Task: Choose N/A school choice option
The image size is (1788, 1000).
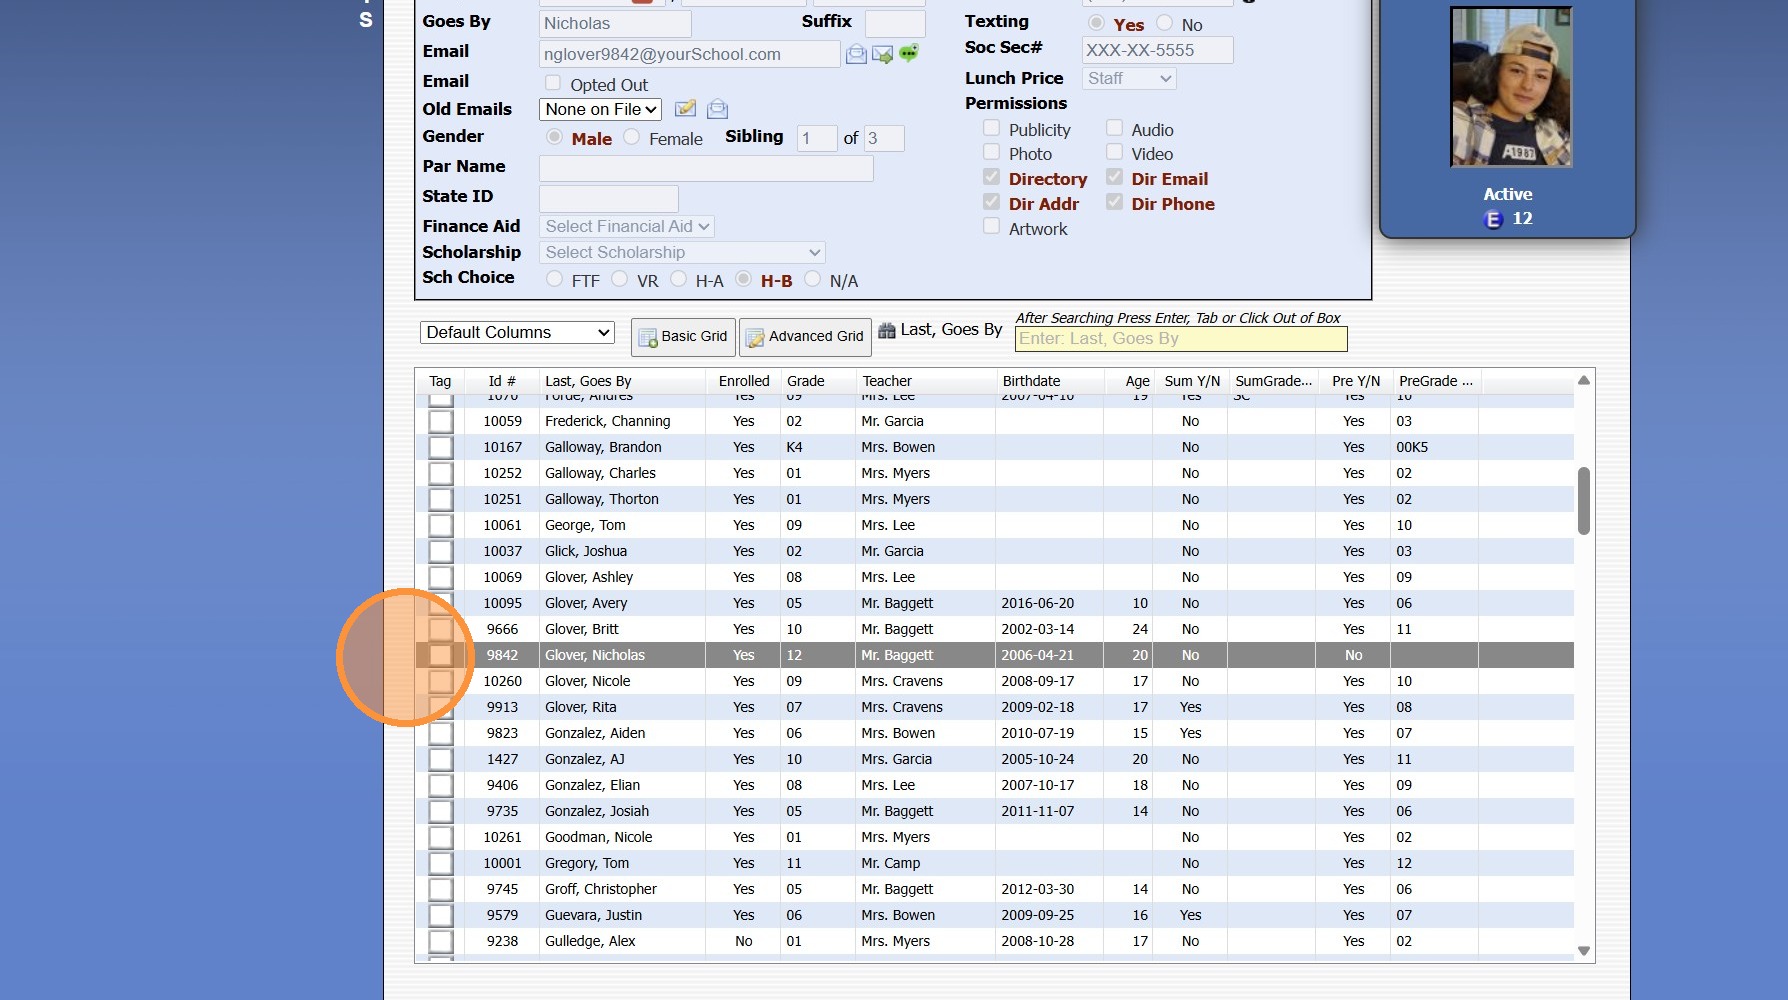Action: coord(812,279)
